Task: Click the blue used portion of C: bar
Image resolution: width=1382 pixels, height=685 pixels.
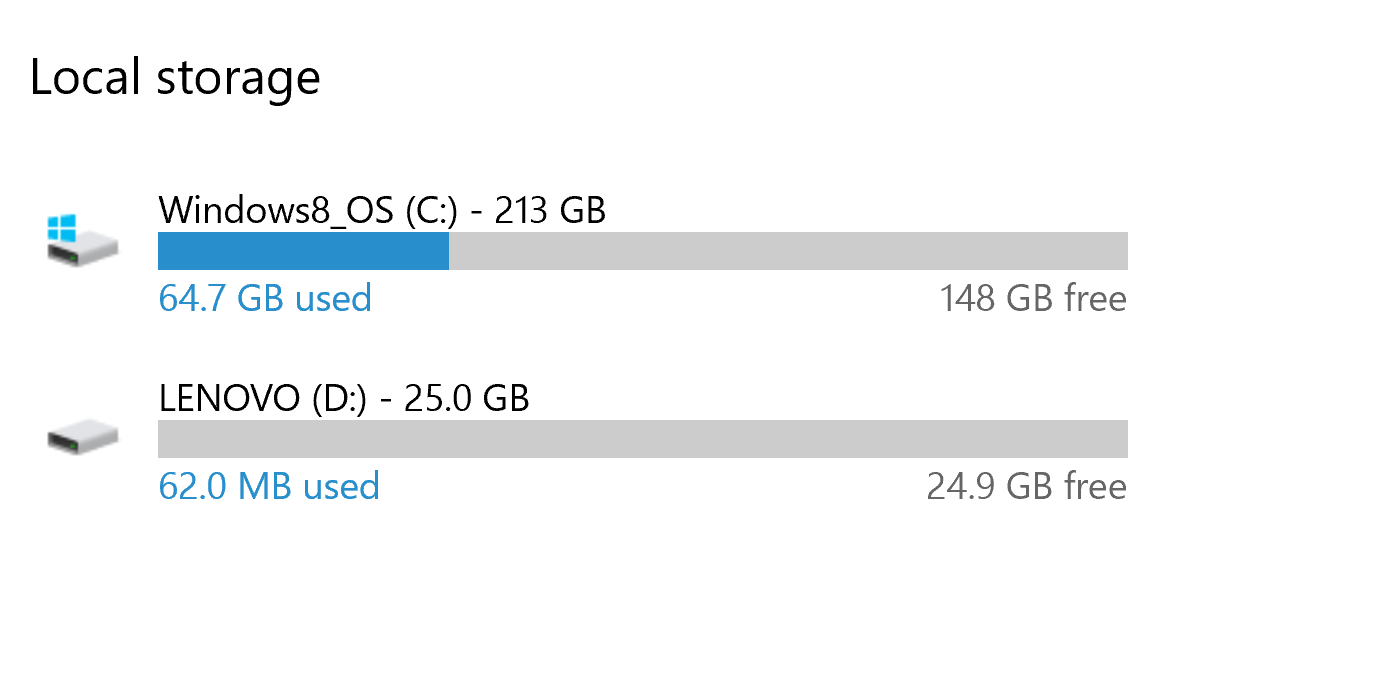Action: click(303, 251)
